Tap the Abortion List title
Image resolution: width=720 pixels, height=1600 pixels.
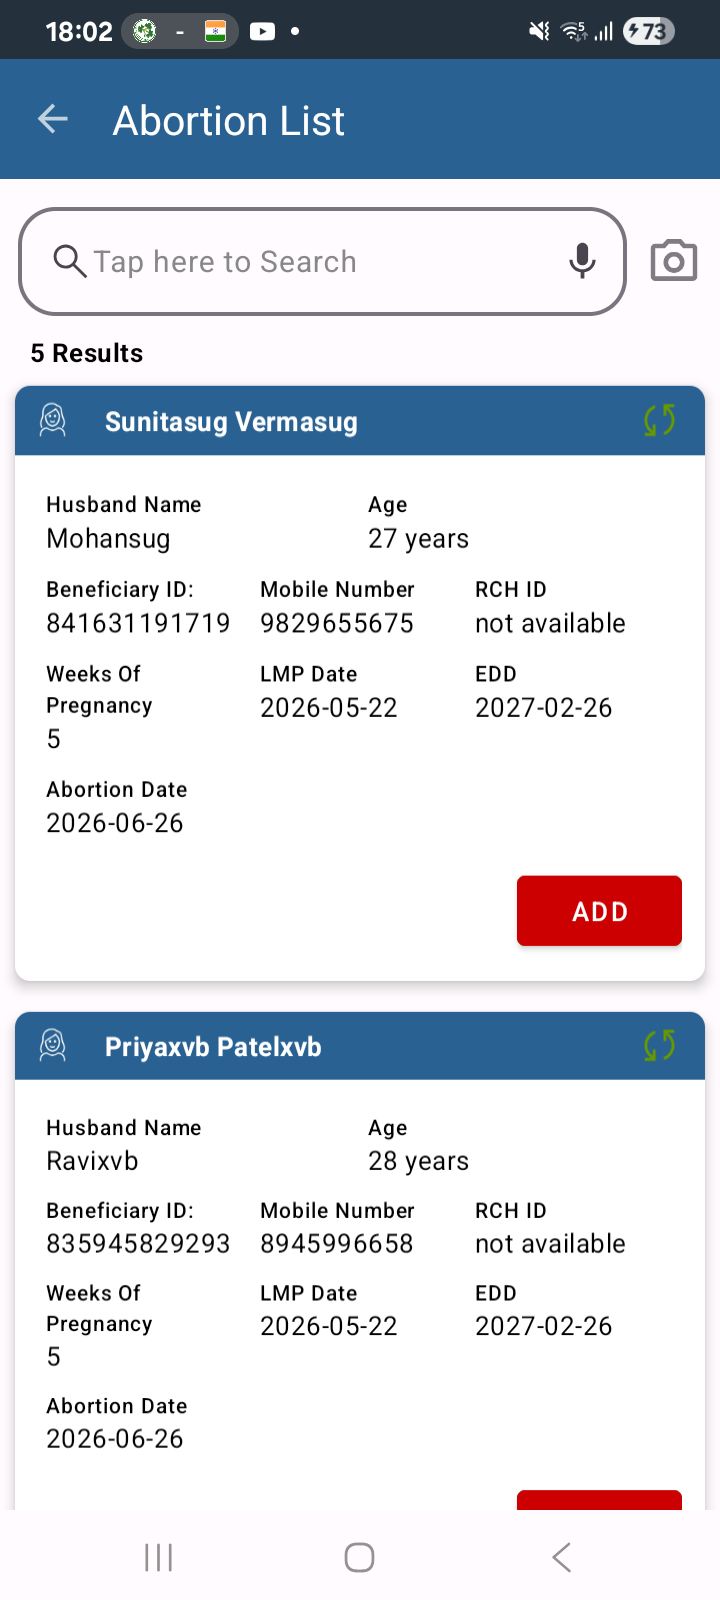tap(229, 121)
